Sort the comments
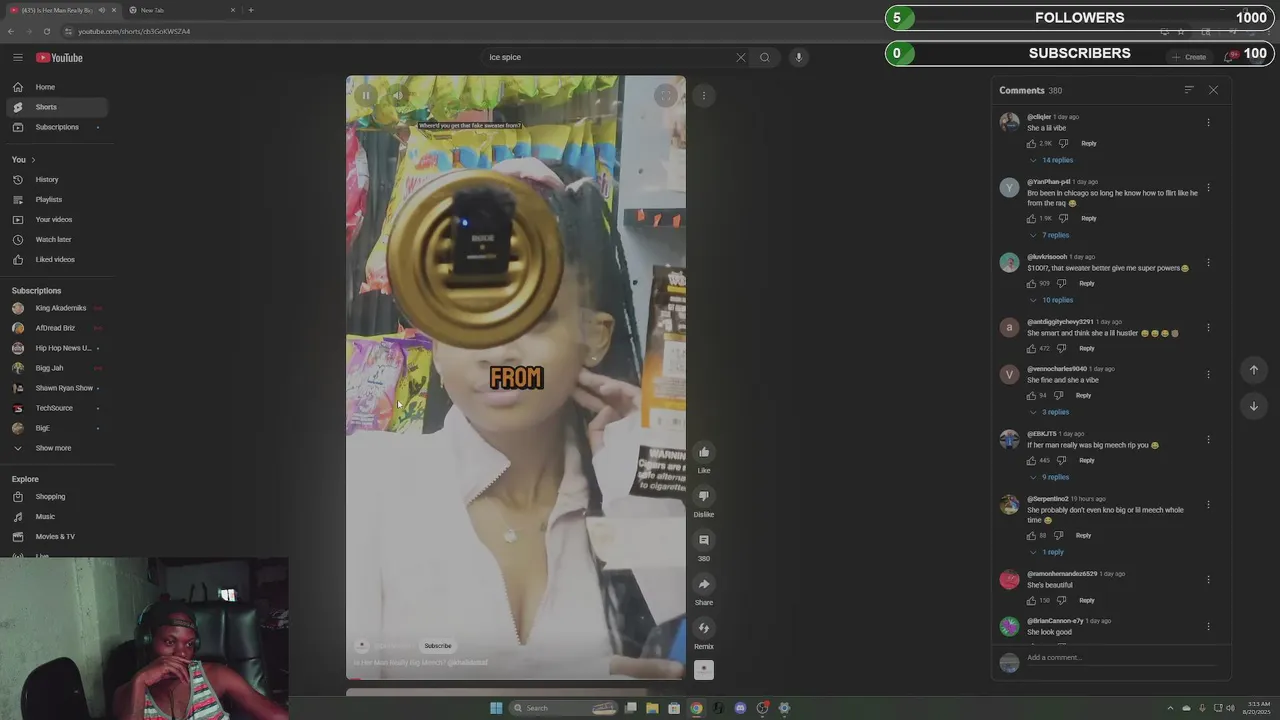The height and width of the screenshot is (720, 1280). (x=1189, y=90)
